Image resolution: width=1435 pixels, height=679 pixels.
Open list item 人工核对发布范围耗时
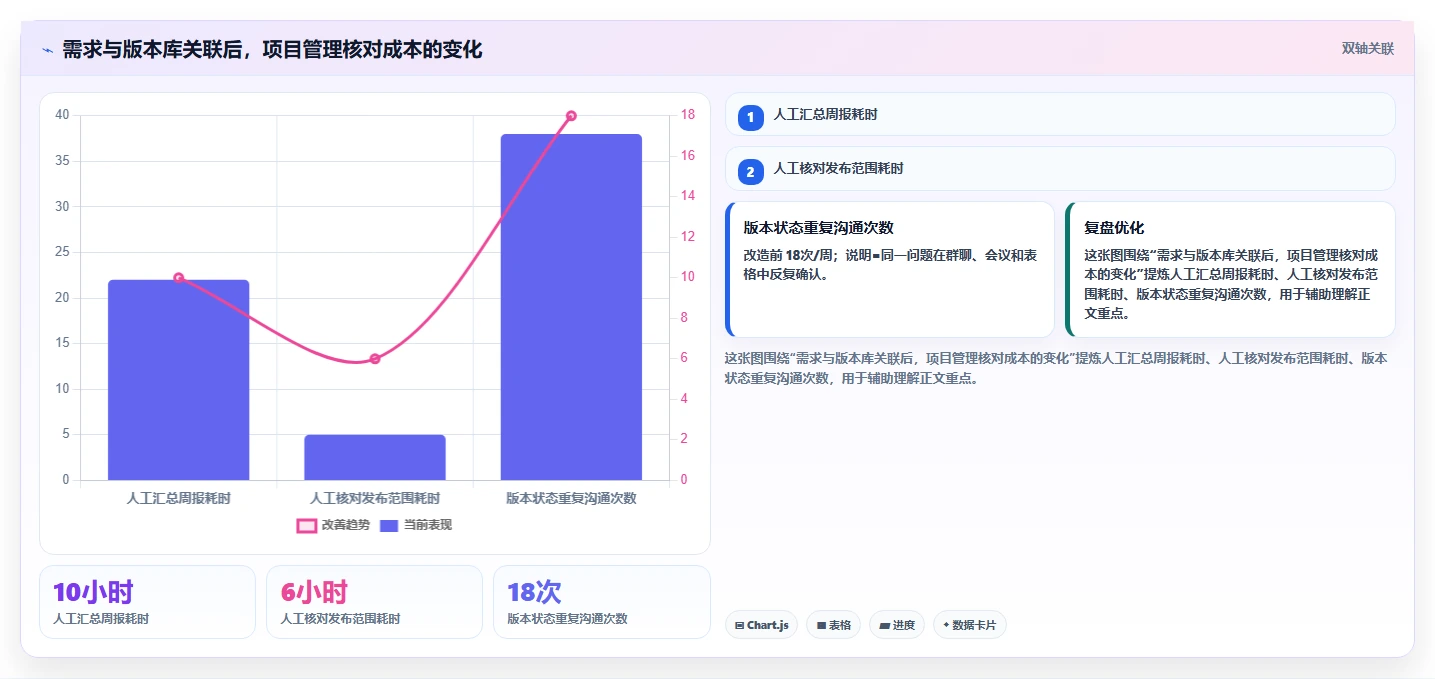point(1060,168)
